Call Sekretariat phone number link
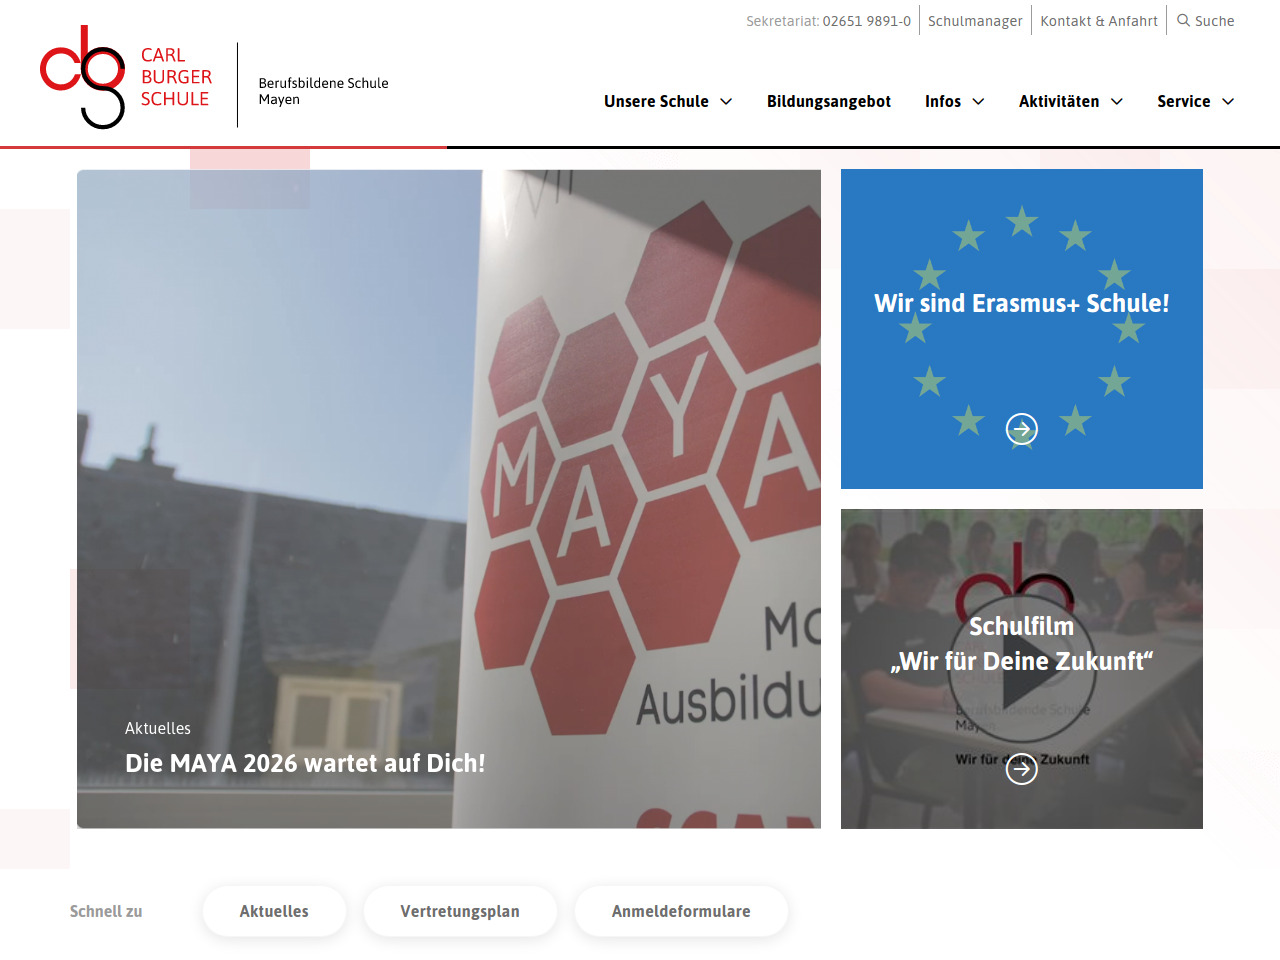This screenshot has height=960, width=1280. 867,21
